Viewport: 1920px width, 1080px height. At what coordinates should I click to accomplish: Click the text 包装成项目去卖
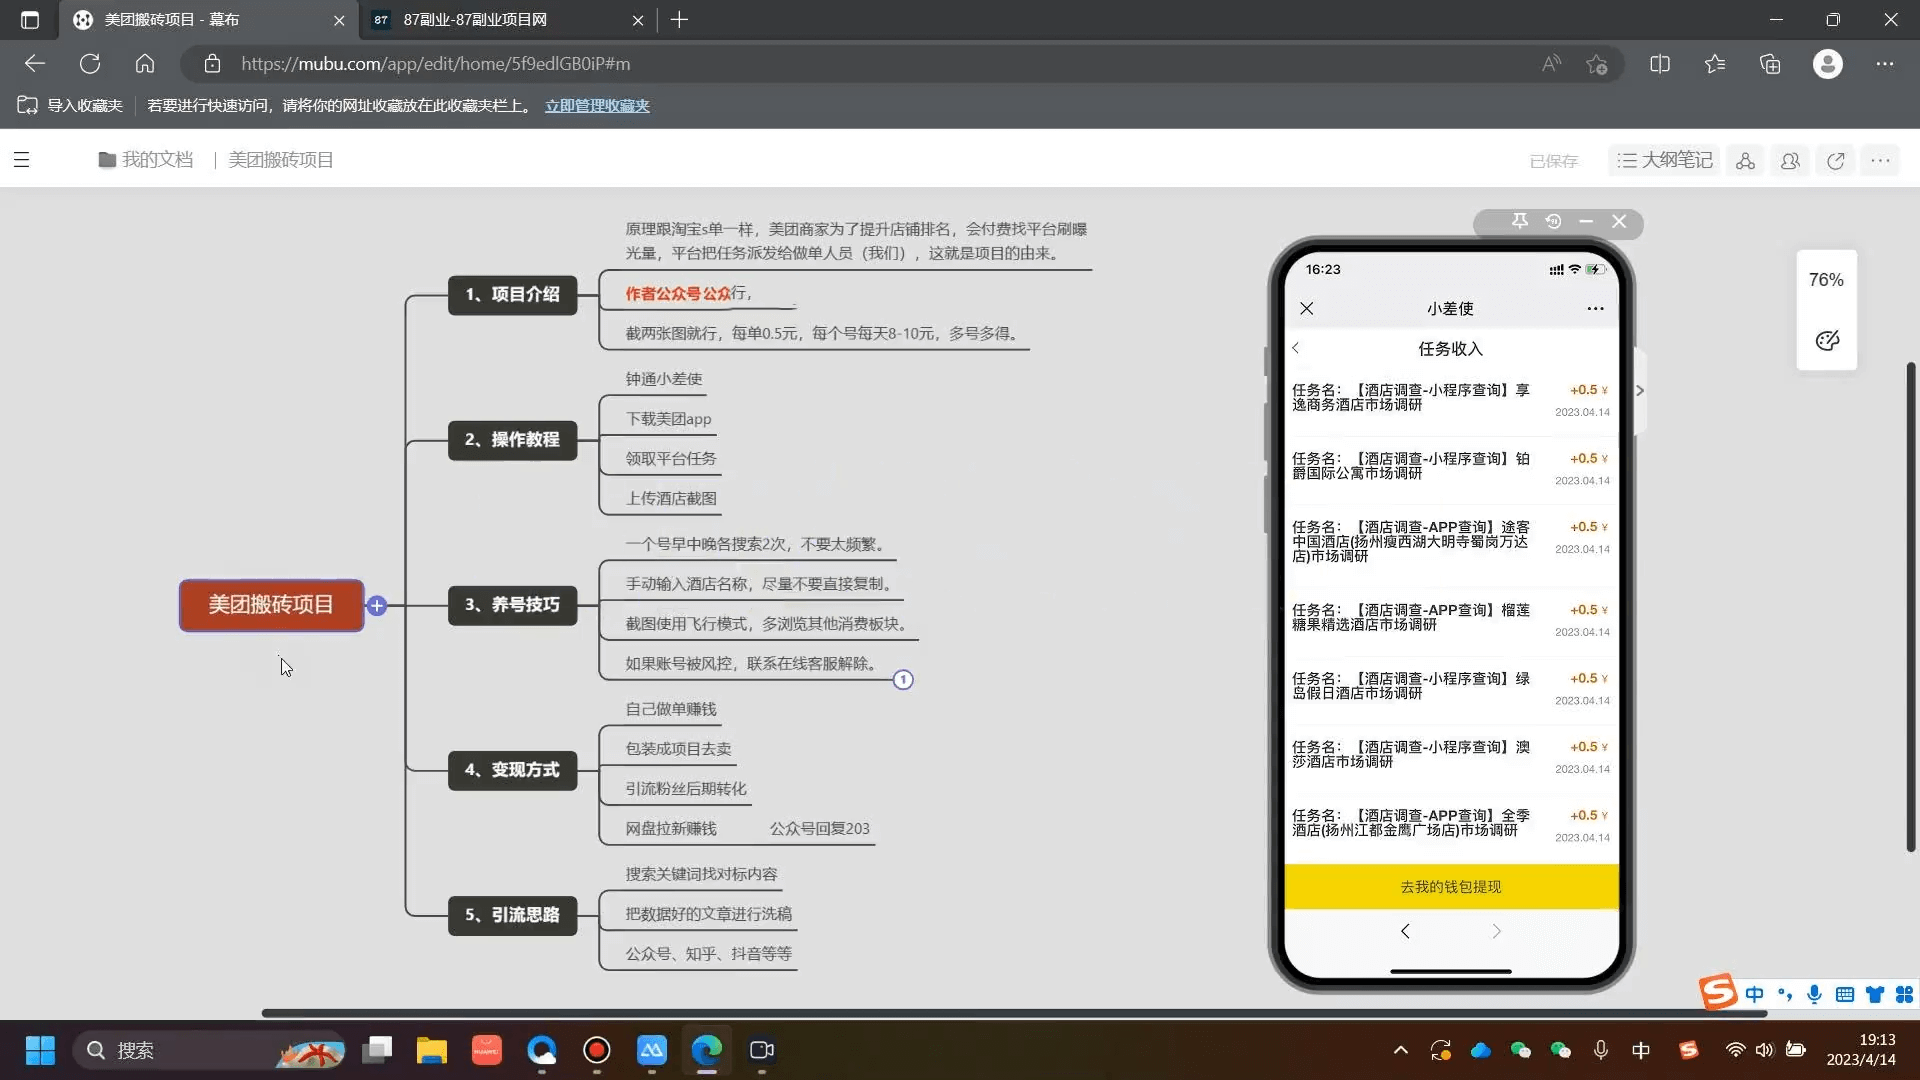pos(678,749)
